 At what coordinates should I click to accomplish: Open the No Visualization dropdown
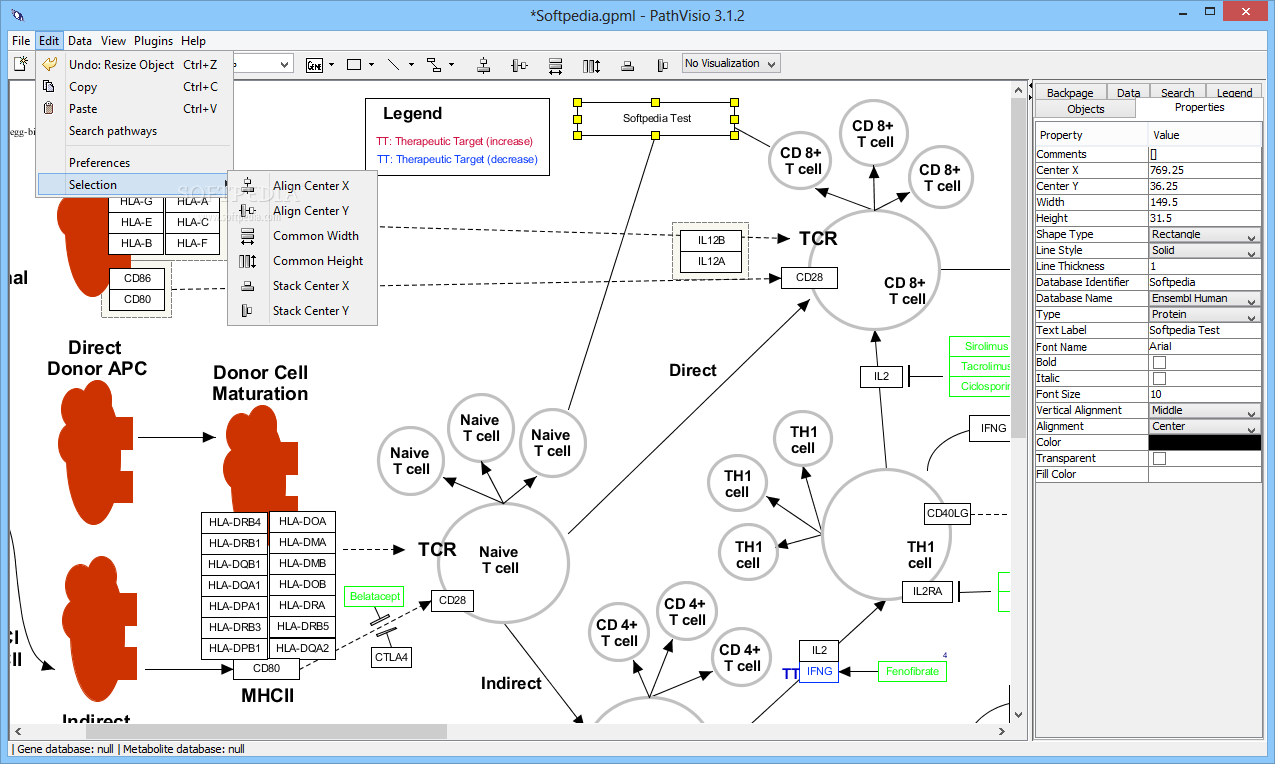pyautogui.click(x=730, y=63)
